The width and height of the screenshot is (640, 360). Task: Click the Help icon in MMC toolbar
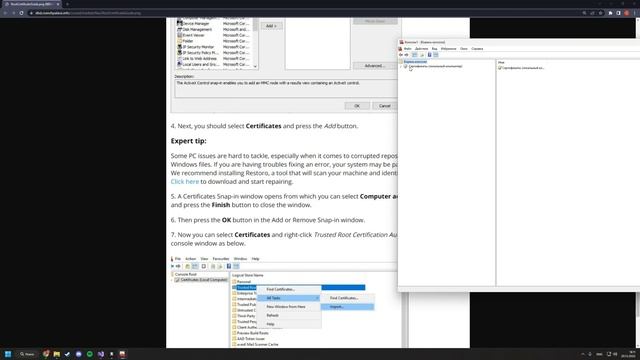(429, 55)
